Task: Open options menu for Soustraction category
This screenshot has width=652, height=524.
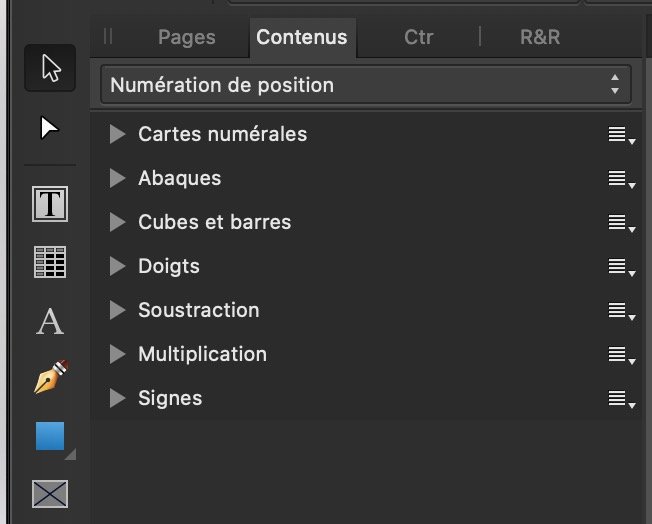Action: pyautogui.click(x=622, y=311)
